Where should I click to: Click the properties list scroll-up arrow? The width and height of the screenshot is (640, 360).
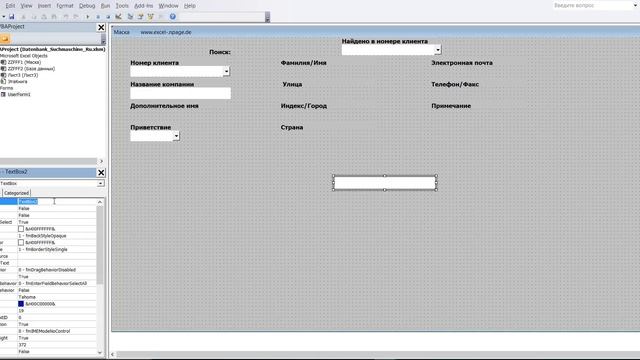pos(100,202)
